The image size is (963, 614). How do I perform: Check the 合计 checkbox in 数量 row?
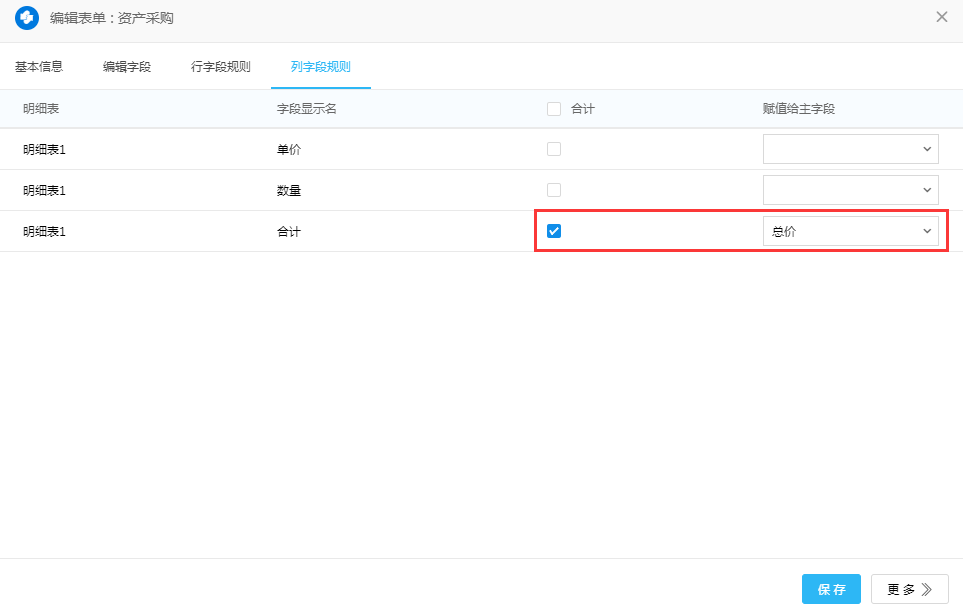554,190
